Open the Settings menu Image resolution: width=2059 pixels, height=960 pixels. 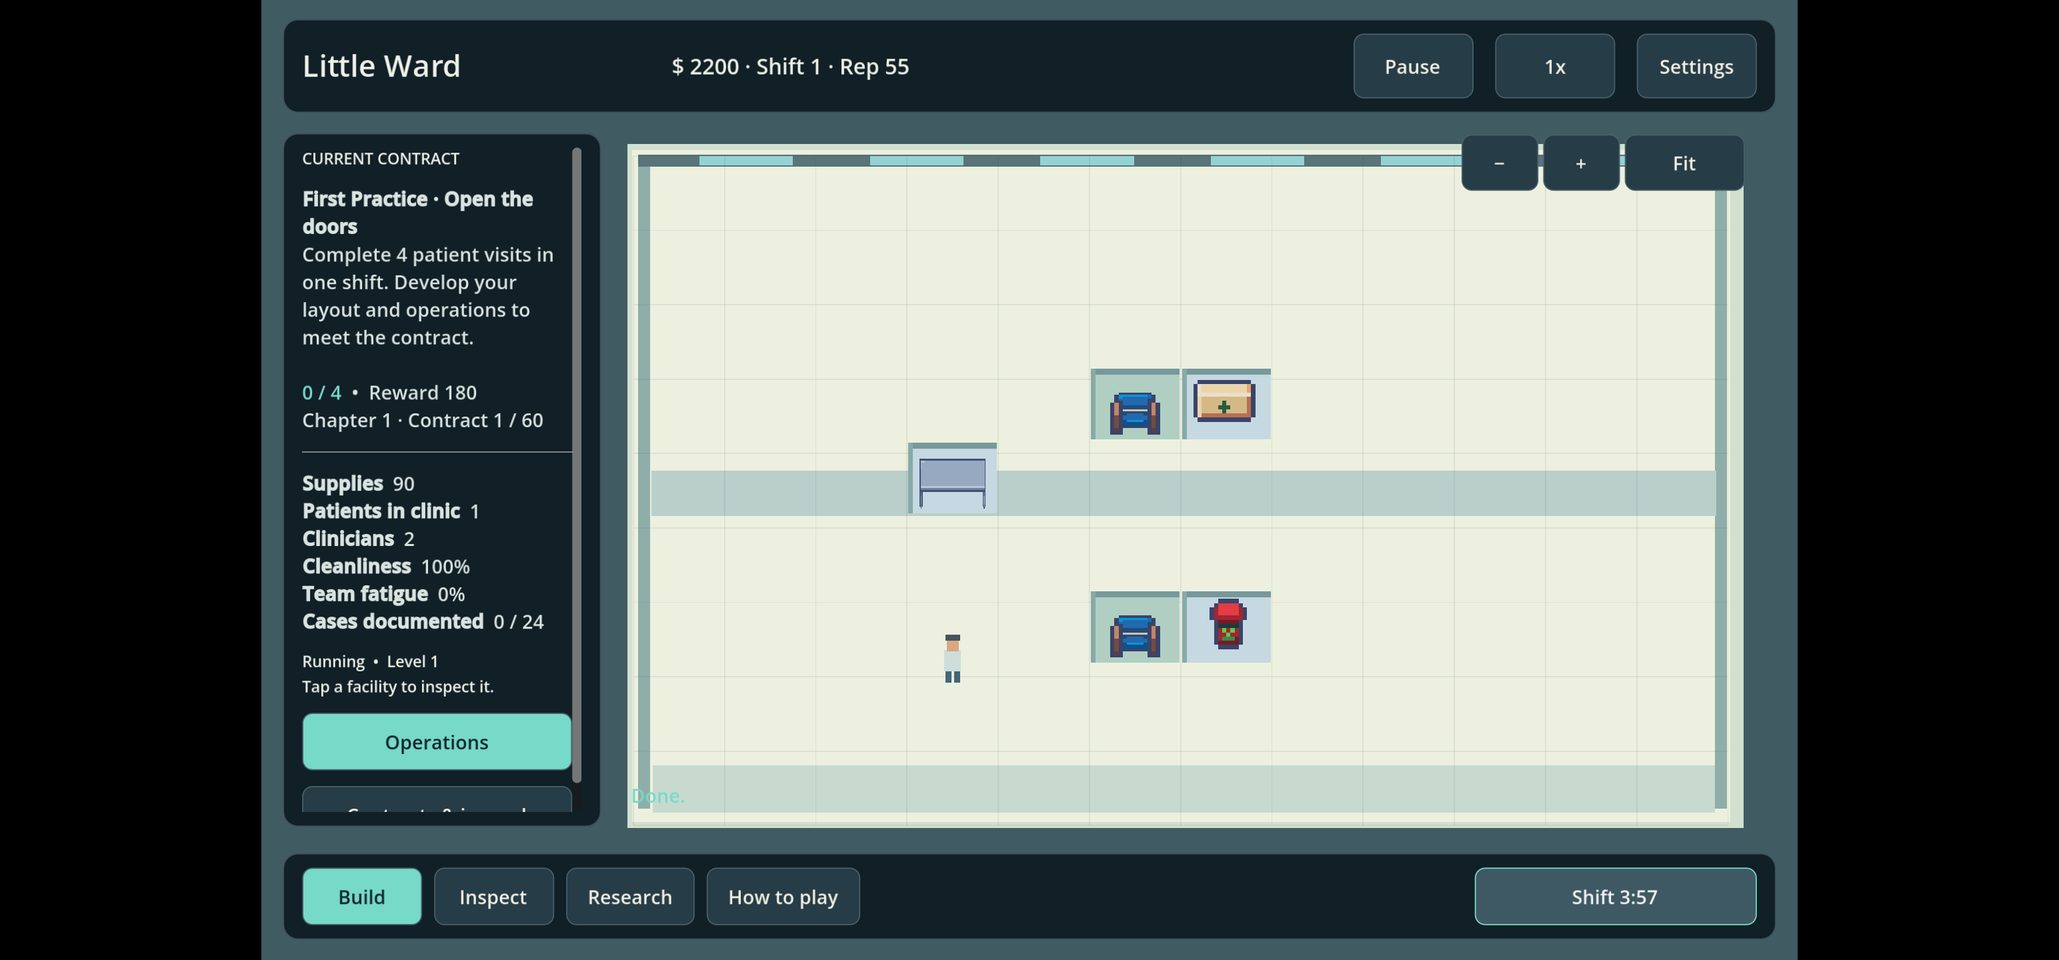[x=1696, y=66]
